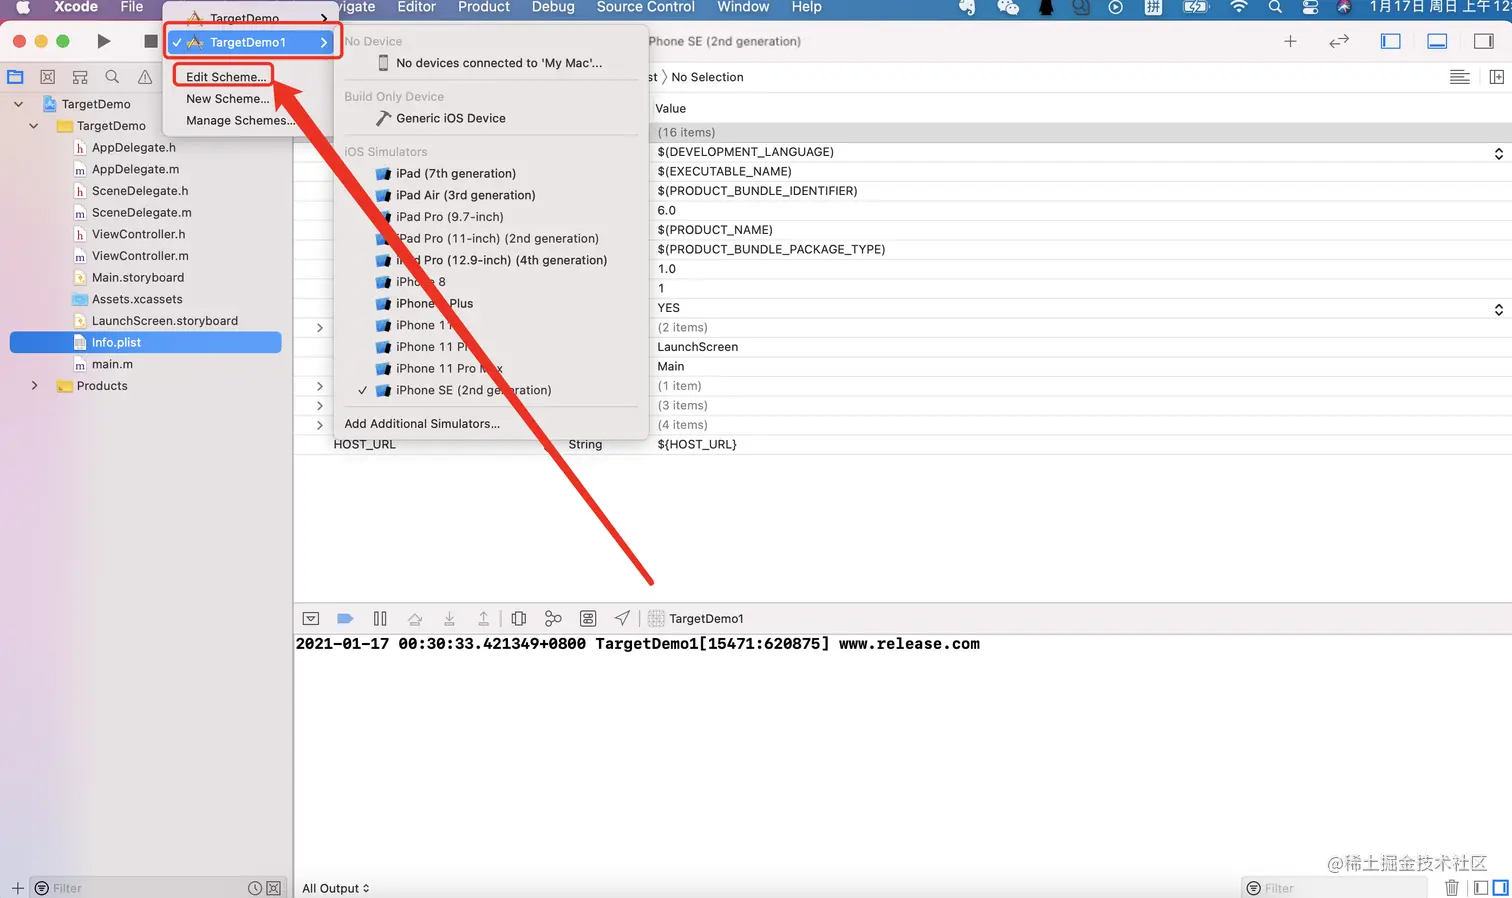Click the Wi-Fi status icon
The width and height of the screenshot is (1512, 898).
[x=1239, y=7]
